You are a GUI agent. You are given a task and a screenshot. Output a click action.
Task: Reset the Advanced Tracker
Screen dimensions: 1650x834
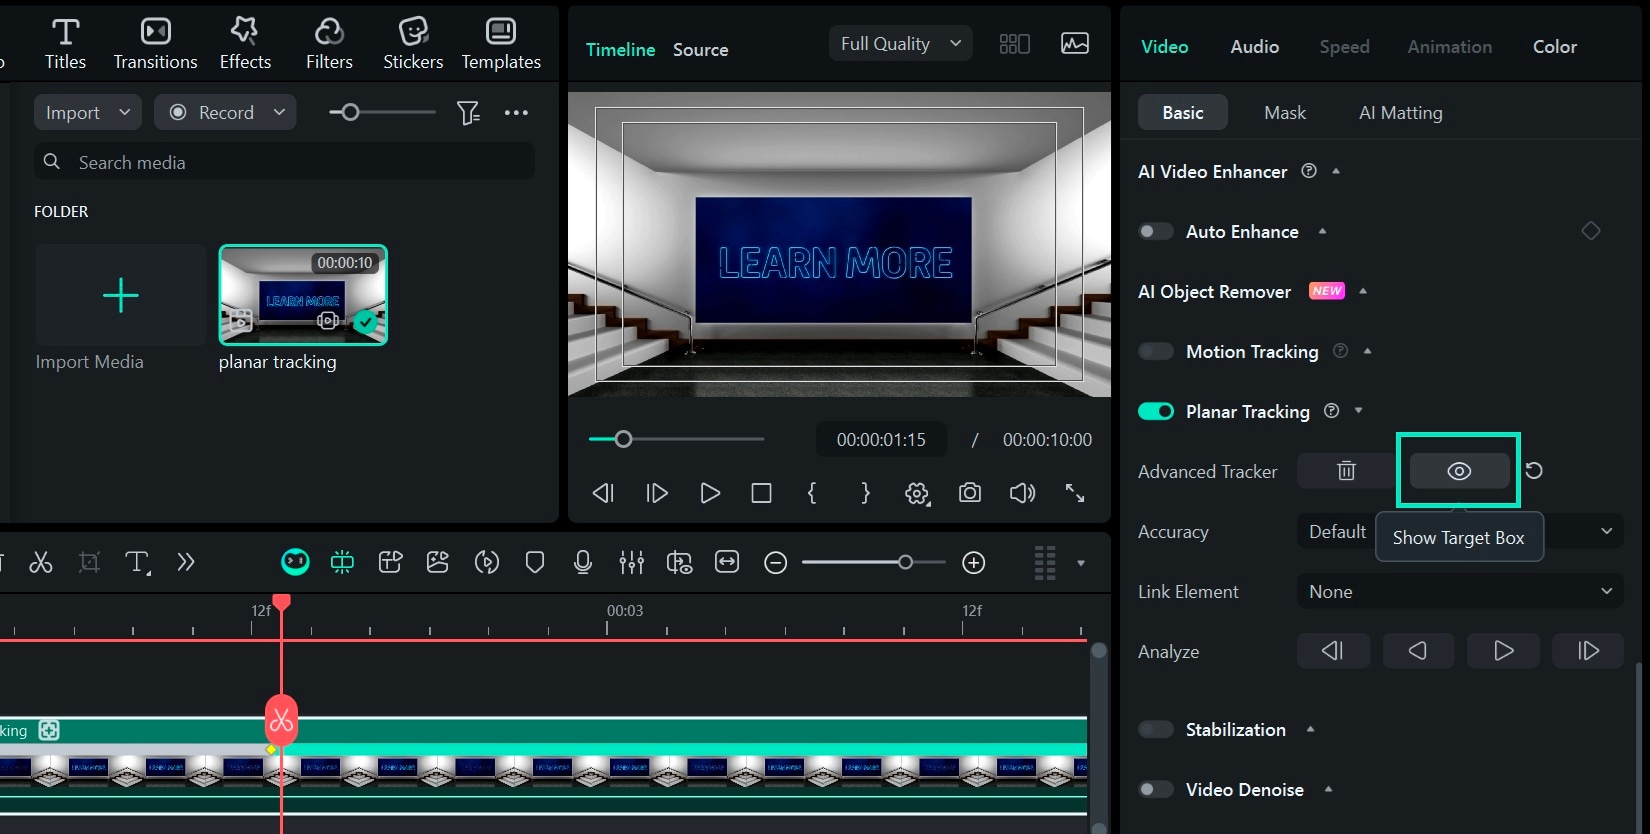[1534, 470]
